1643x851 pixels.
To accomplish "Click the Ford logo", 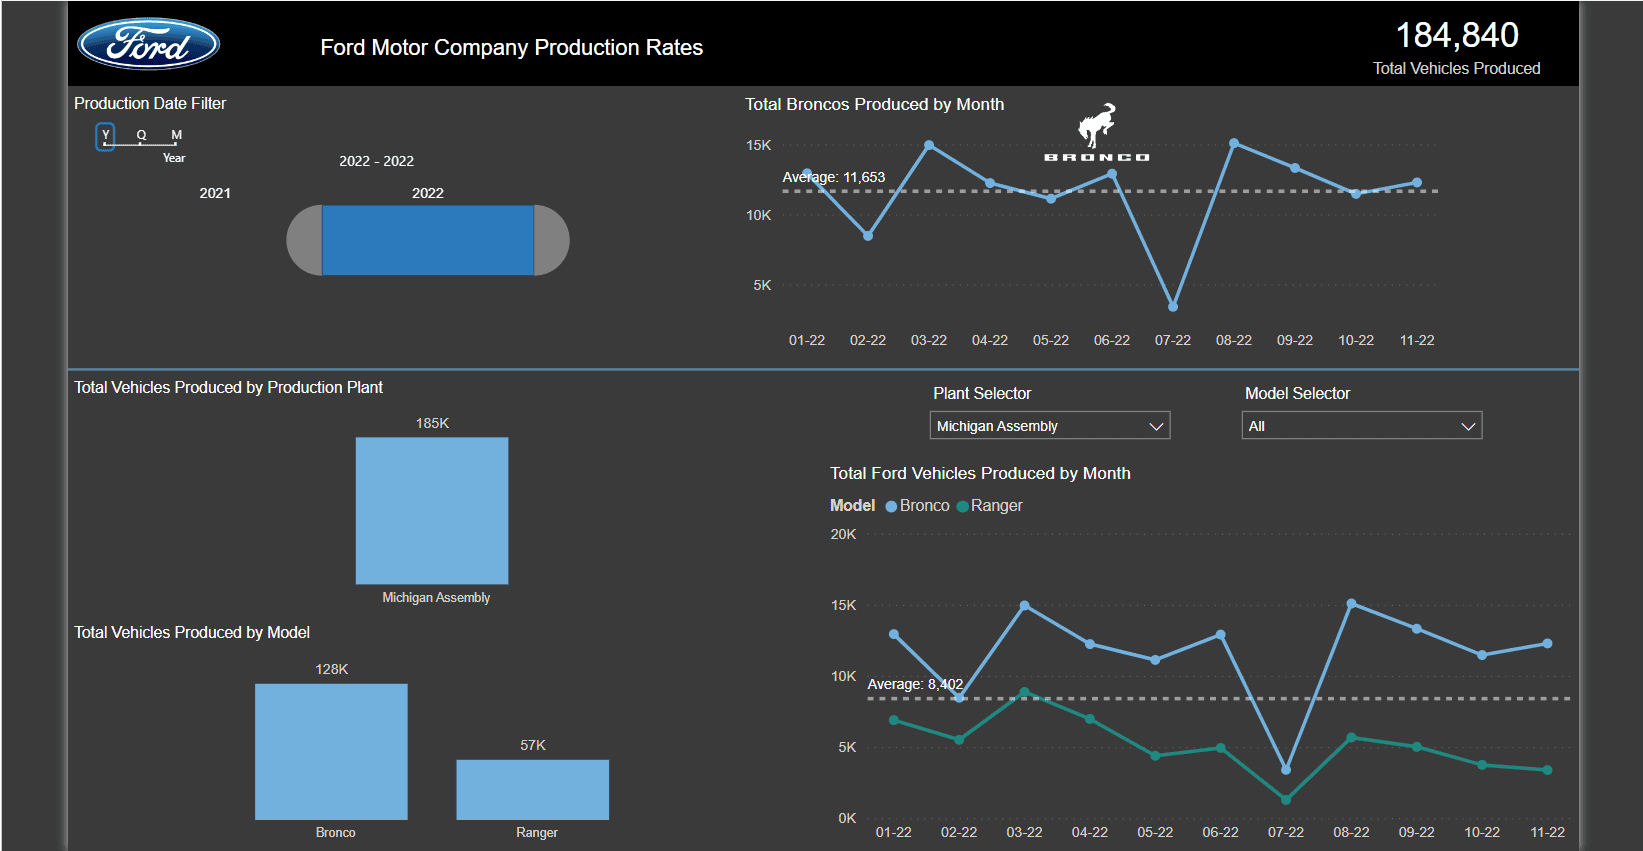I will coord(149,44).
